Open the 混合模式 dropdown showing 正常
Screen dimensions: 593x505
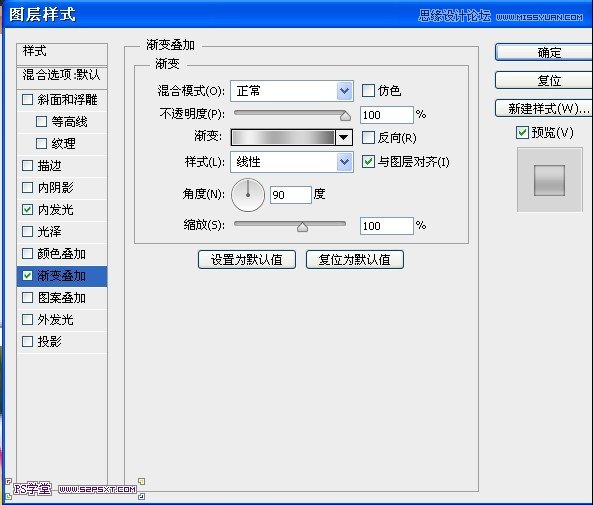(292, 91)
